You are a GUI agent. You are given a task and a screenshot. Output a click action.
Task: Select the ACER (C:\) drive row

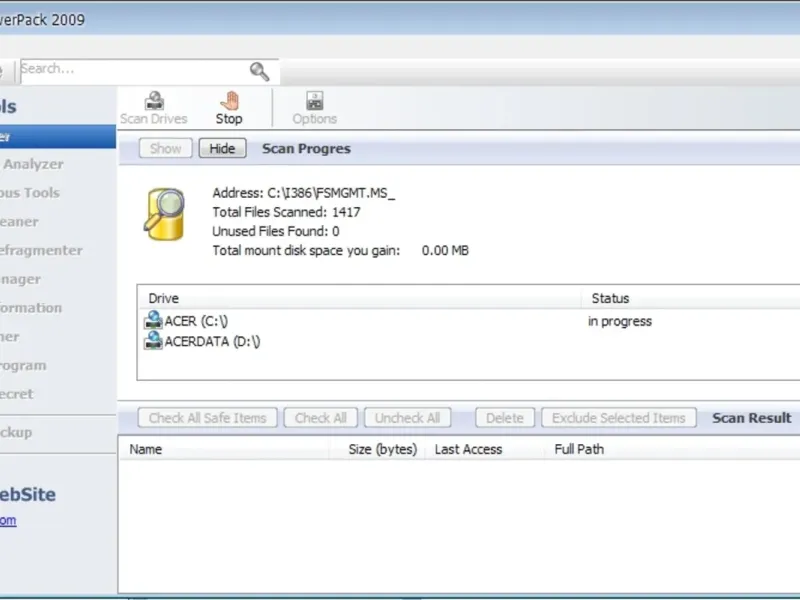pyautogui.click(x=469, y=321)
